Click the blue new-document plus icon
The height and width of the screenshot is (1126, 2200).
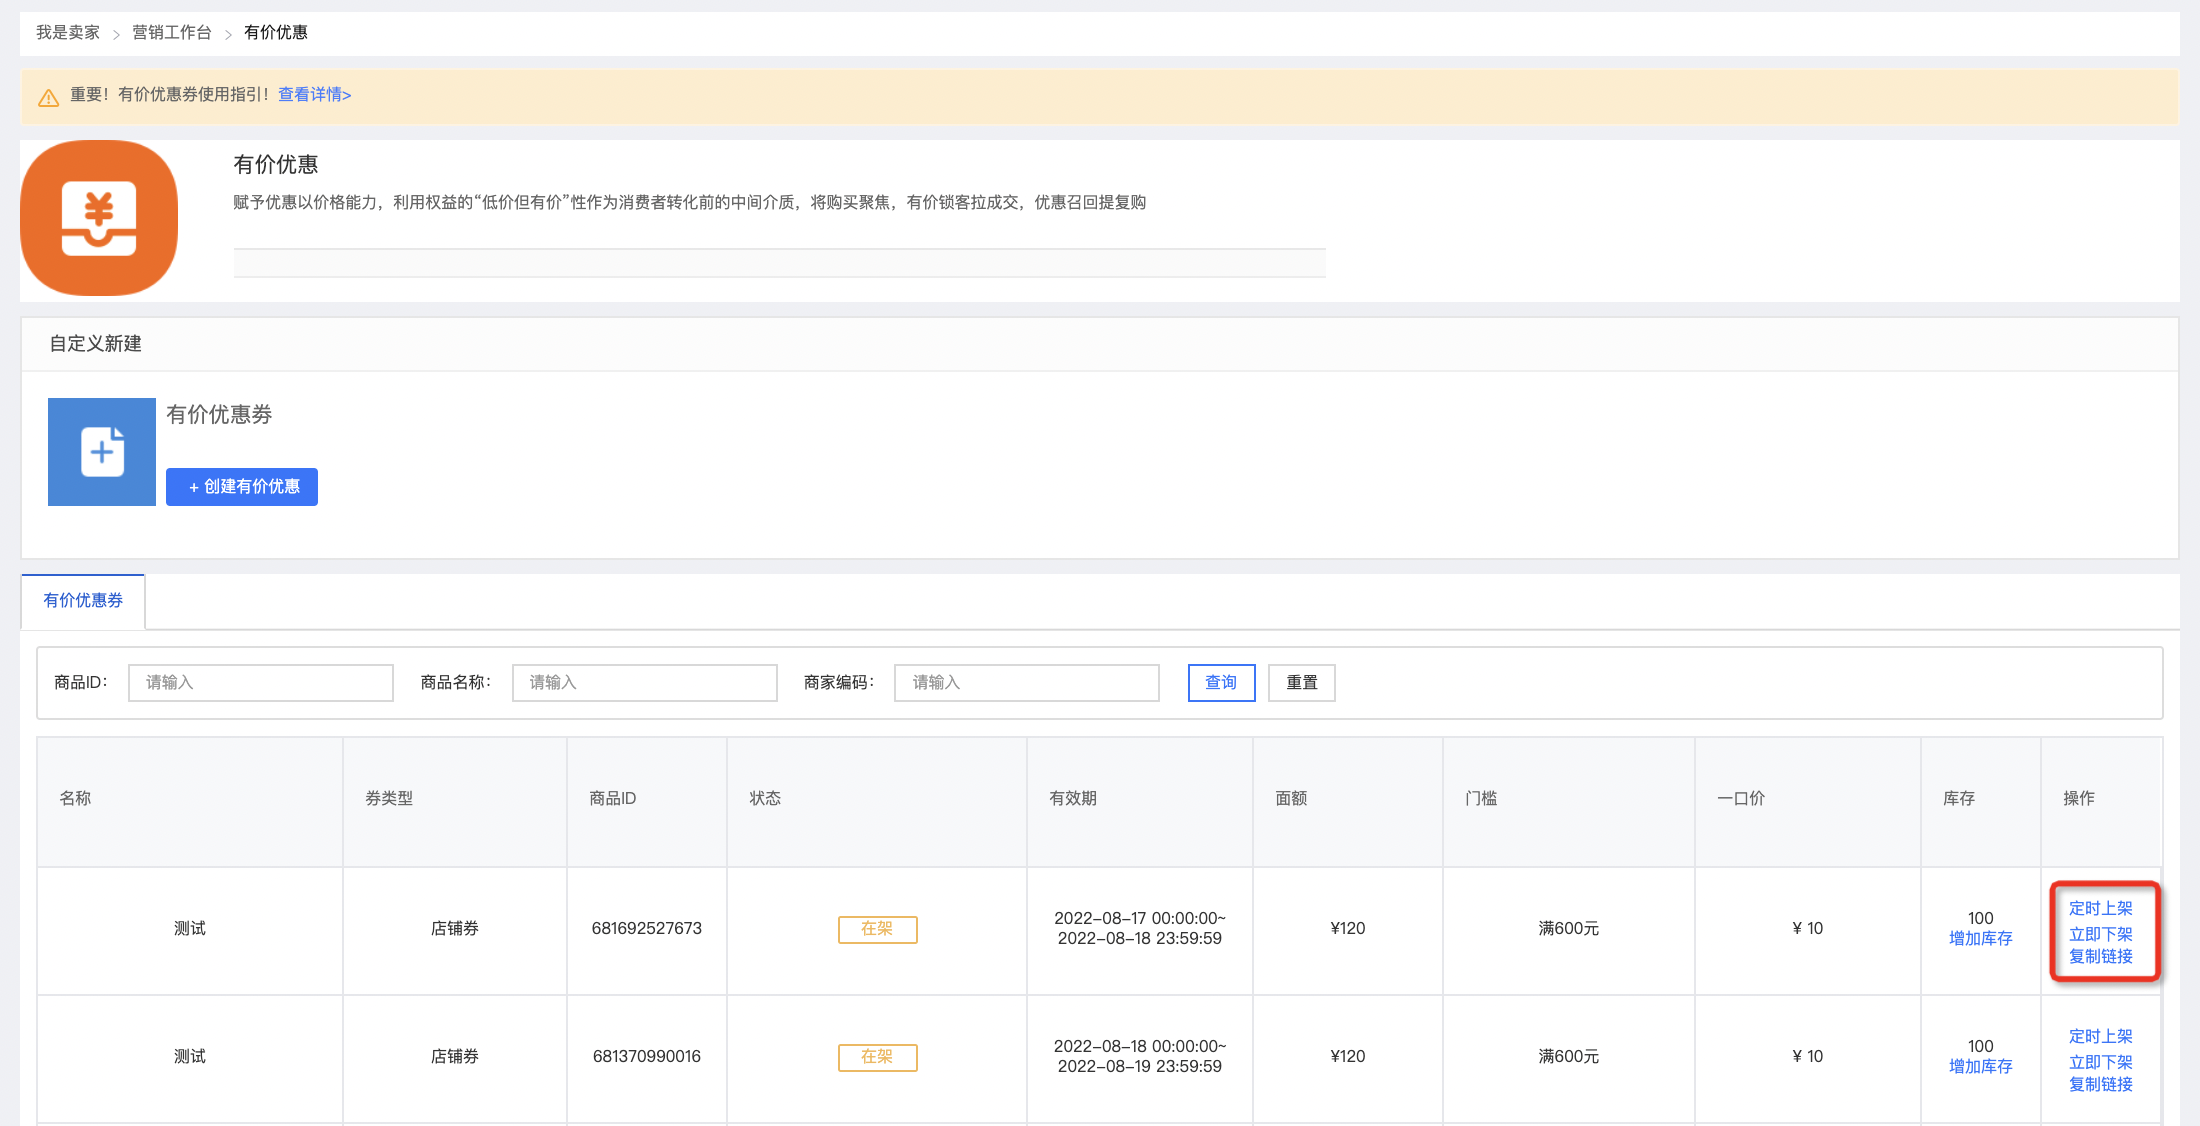pos(102,452)
